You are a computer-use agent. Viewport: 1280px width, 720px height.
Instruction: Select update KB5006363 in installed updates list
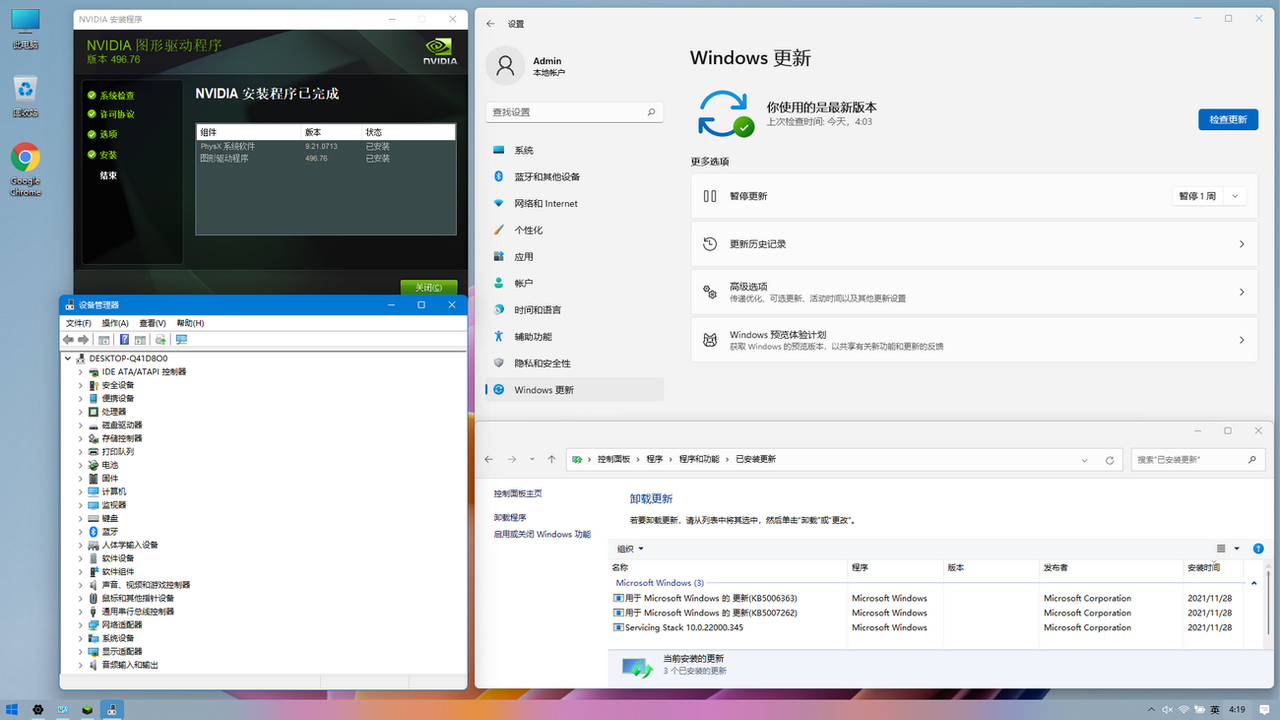point(926,598)
